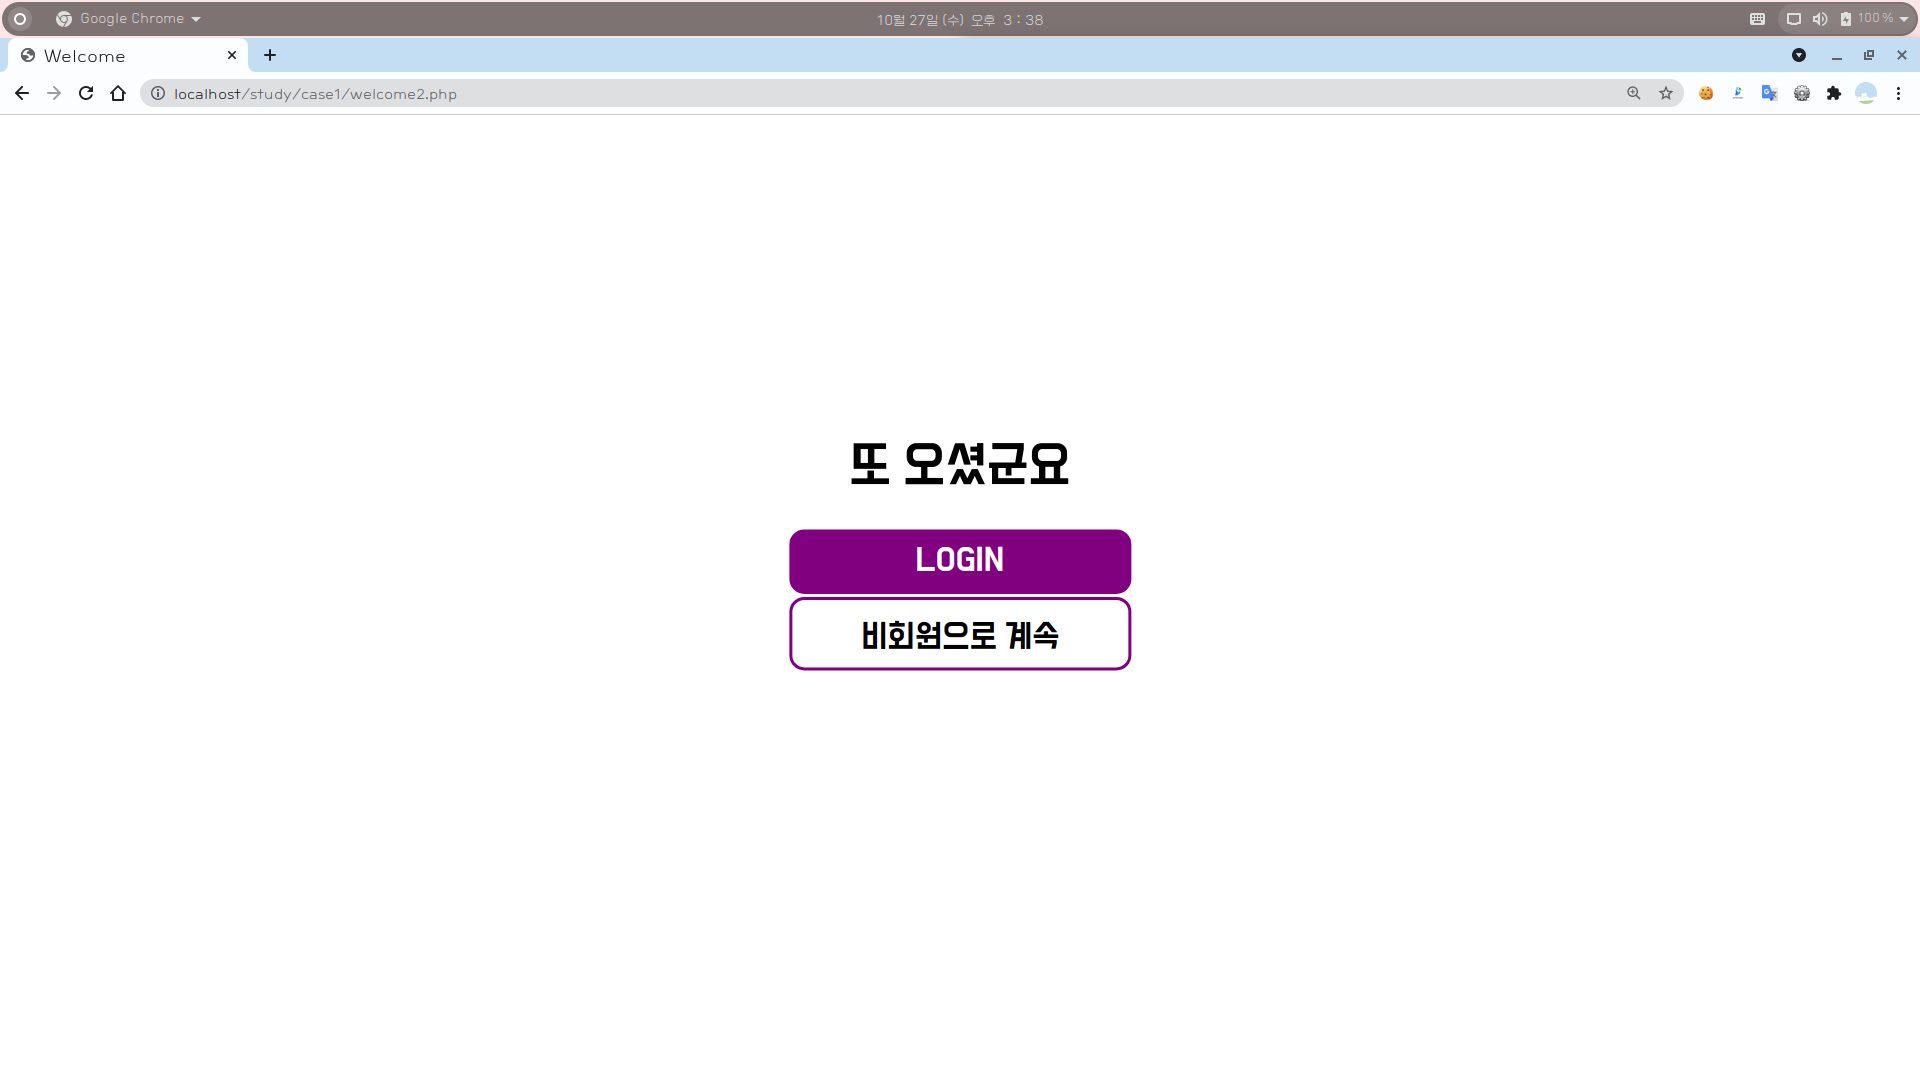1920x1080 pixels.
Task: Click the zoom magnifier in address bar
Action: point(1634,93)
